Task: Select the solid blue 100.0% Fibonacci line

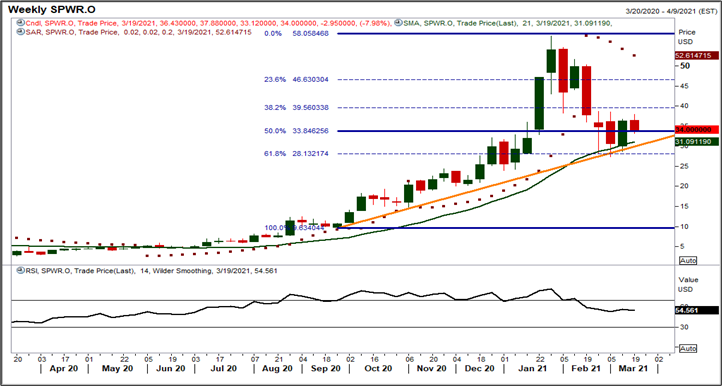Action: pos(506,228)
